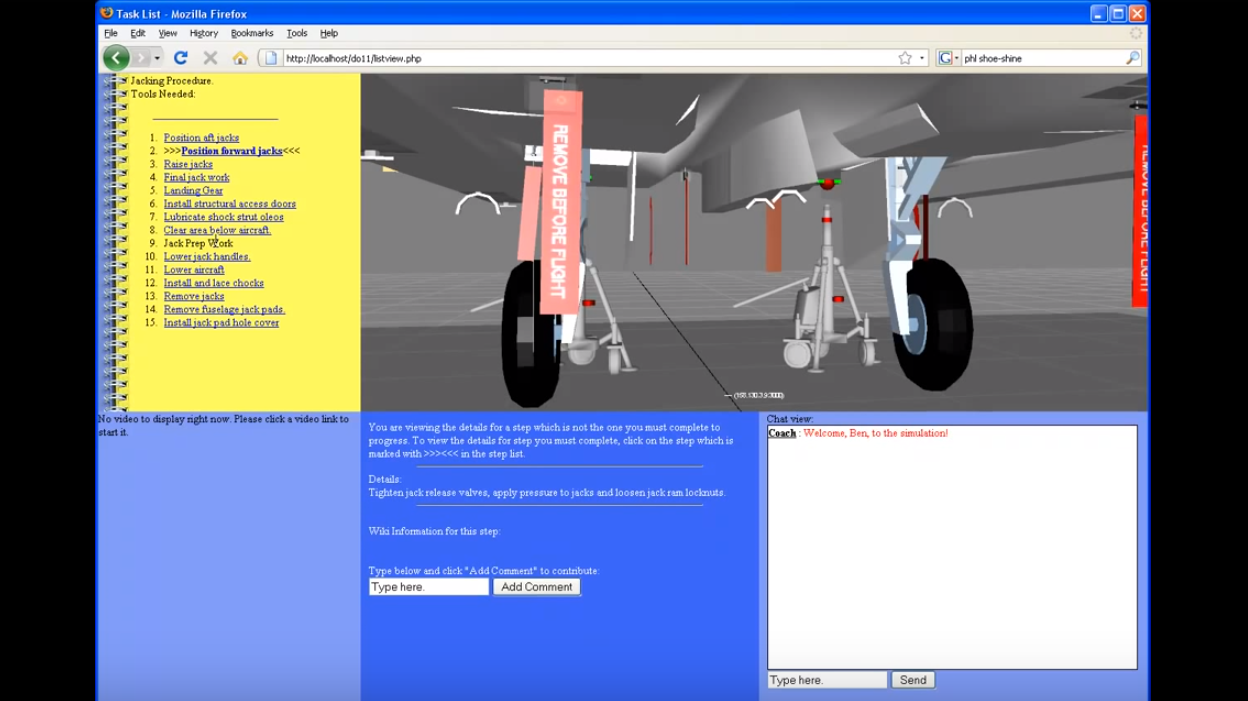This screenshot has height=701, width=1248.
Task: Click the Forward navigation arrow
Action: 141,58
